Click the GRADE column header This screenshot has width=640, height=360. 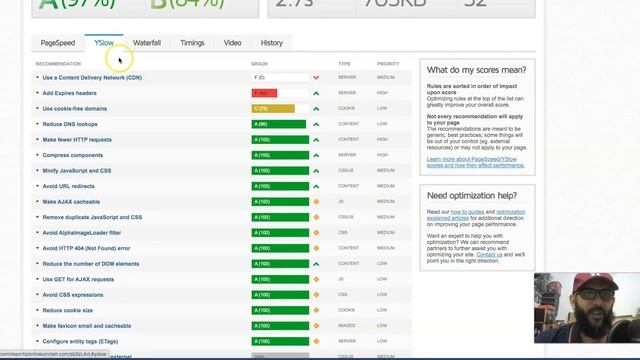click(x=259, y=64)
